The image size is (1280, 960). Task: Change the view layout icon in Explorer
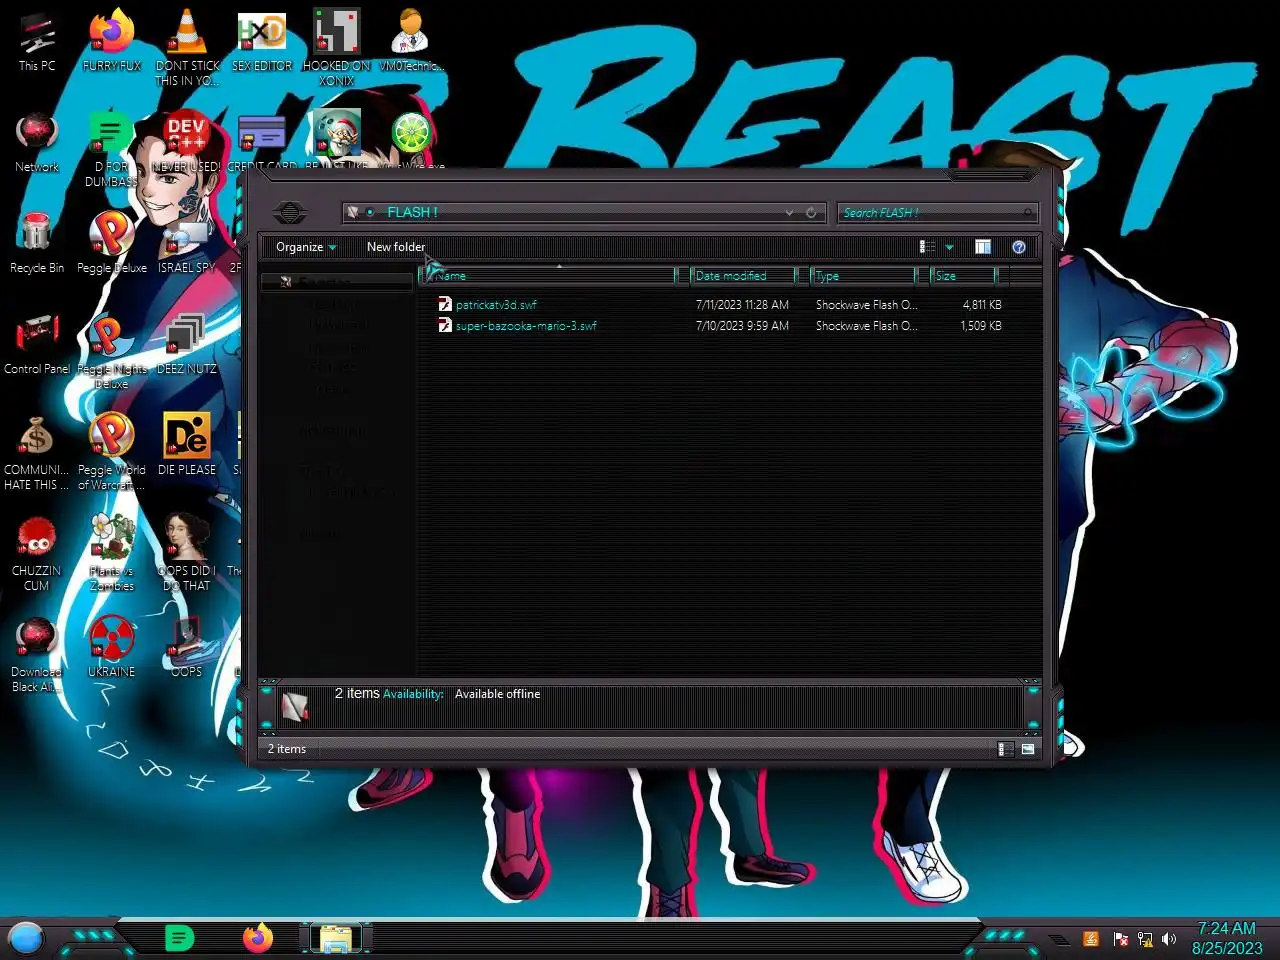[927, 247]
